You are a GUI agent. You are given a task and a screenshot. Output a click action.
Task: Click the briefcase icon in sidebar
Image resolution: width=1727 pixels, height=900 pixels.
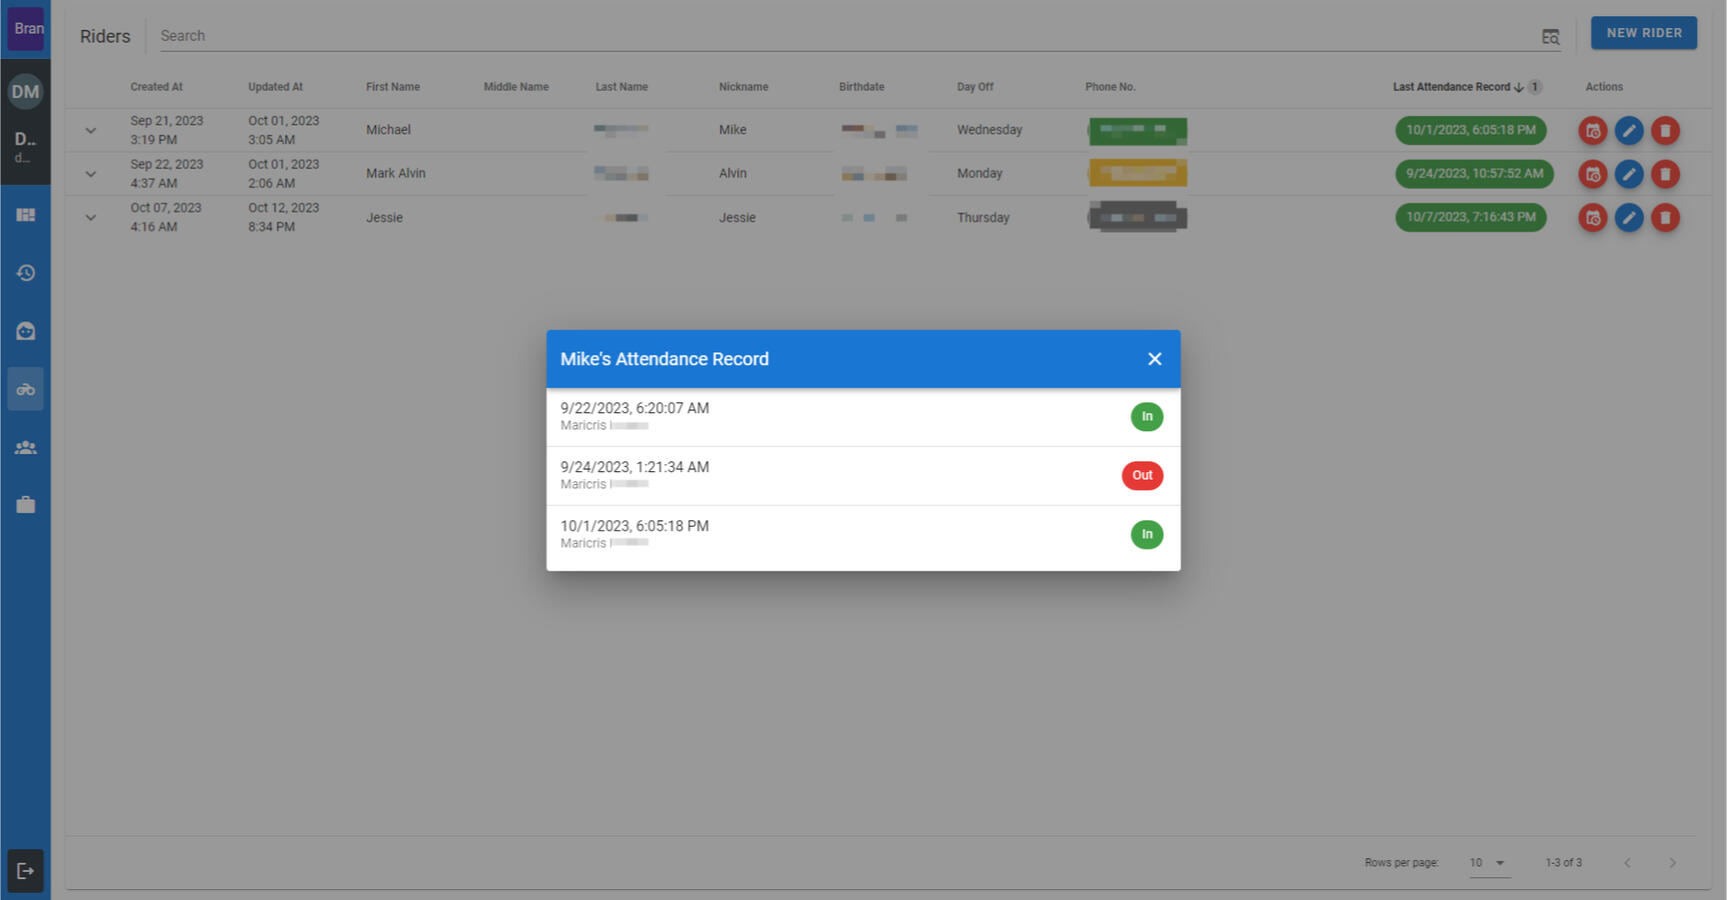point(26,505)
